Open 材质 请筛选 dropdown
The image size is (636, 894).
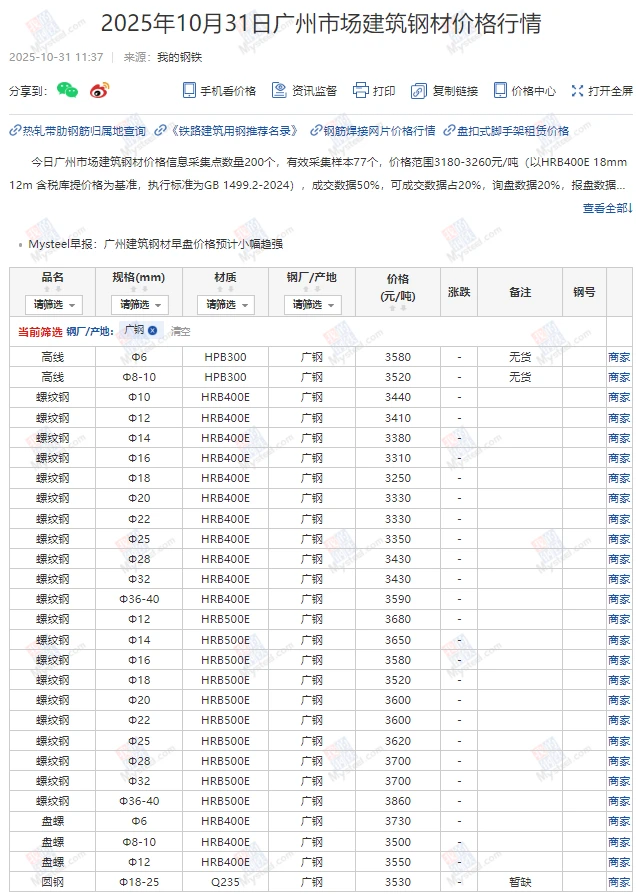pos(226,305)
